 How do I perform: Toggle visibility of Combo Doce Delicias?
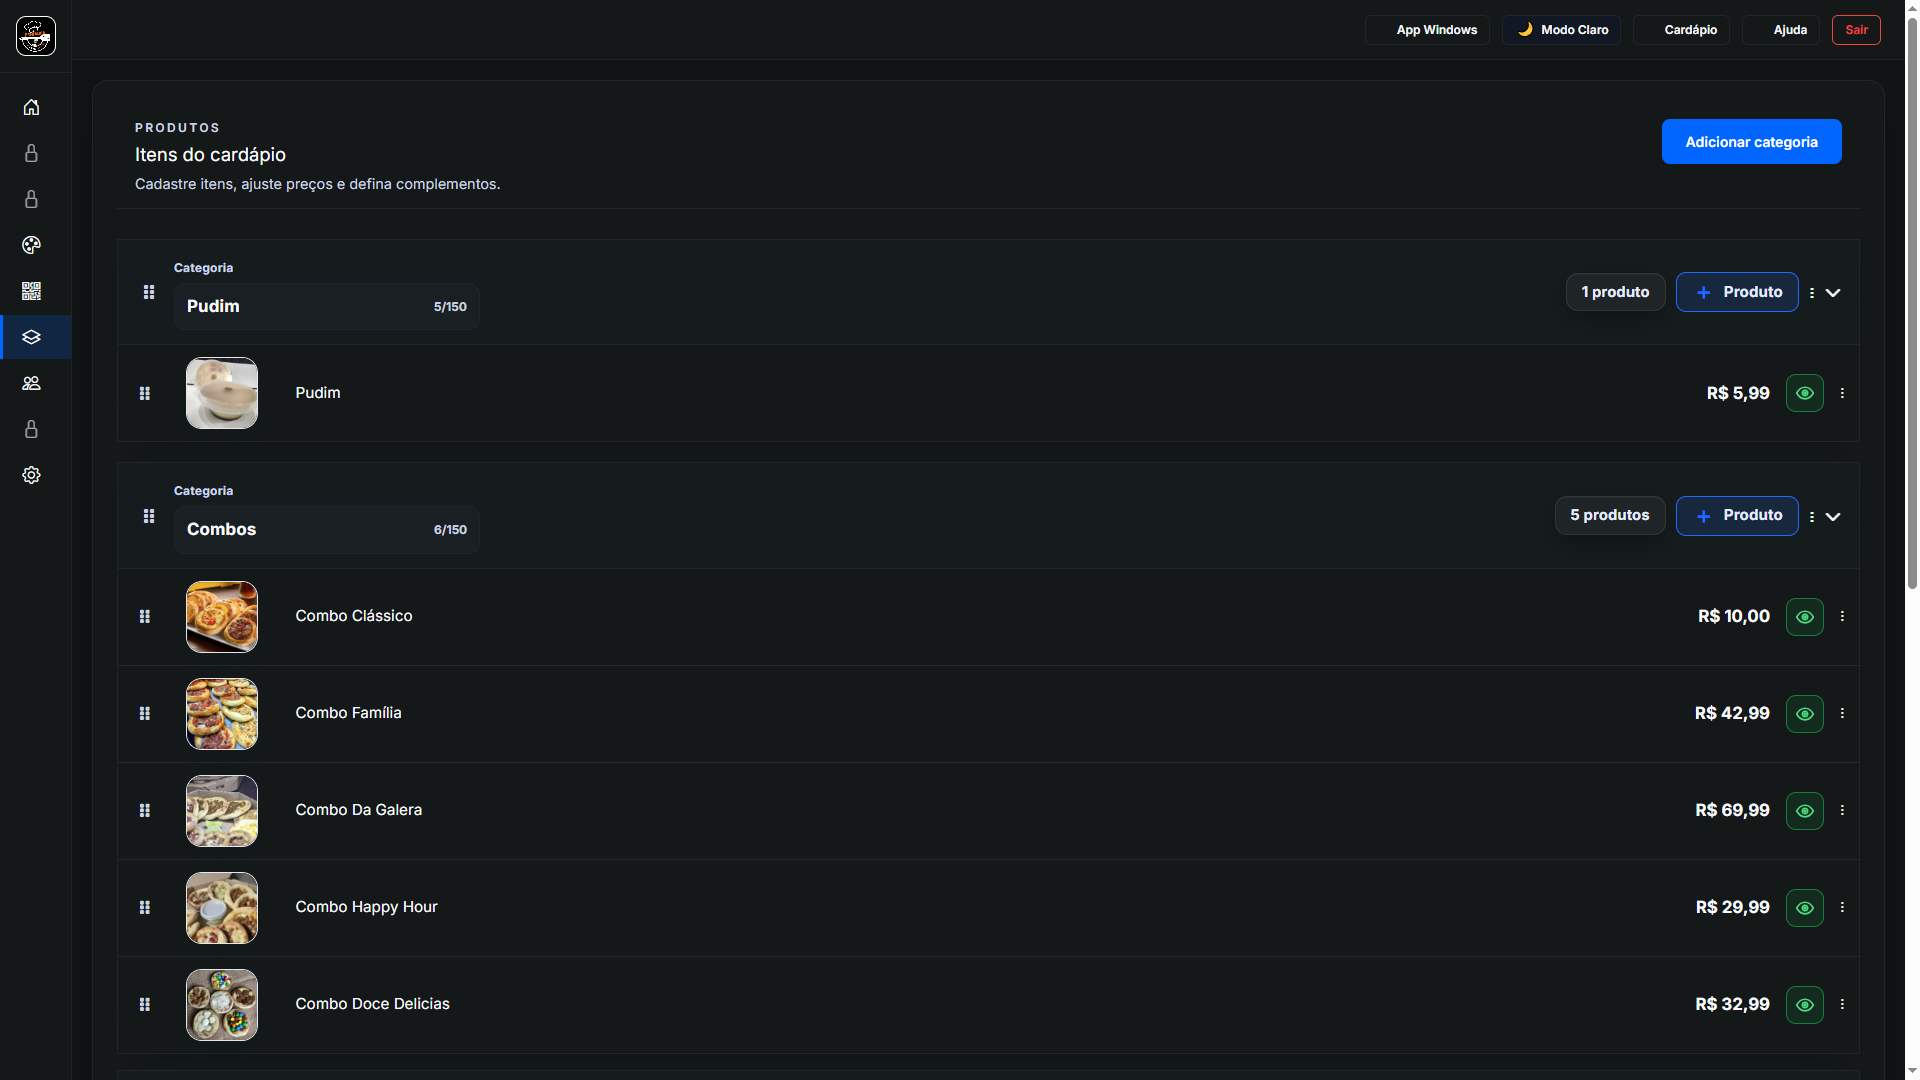1804,1005
